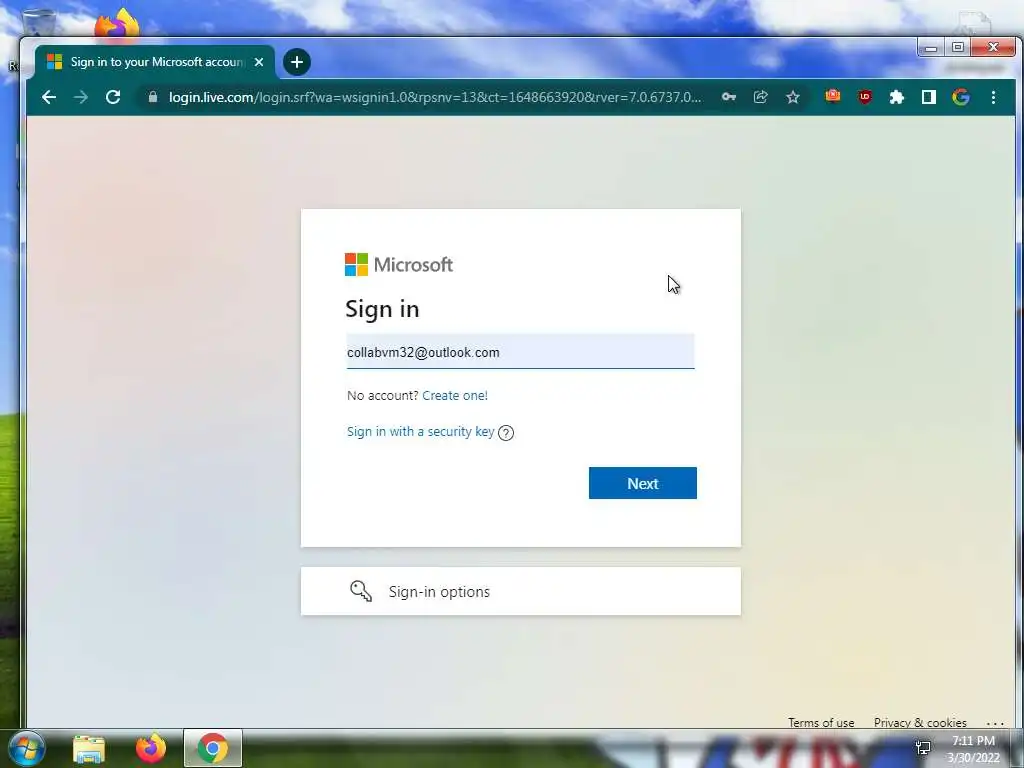Viewport: 1024px width, 768px height.
Task: Go back to the previous page
Action: pos(49,97)
